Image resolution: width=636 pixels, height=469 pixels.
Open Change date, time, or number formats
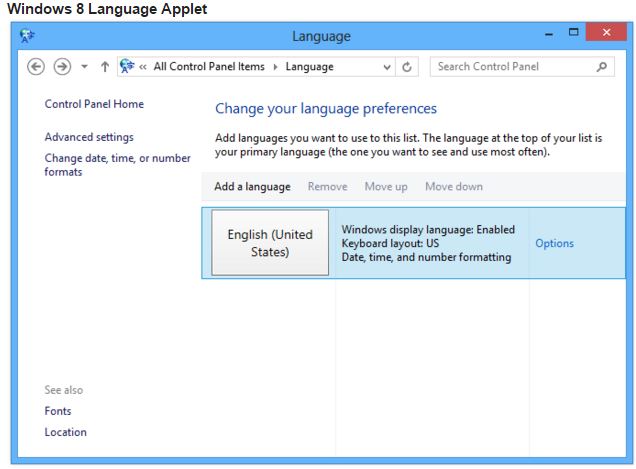[117, 165]
